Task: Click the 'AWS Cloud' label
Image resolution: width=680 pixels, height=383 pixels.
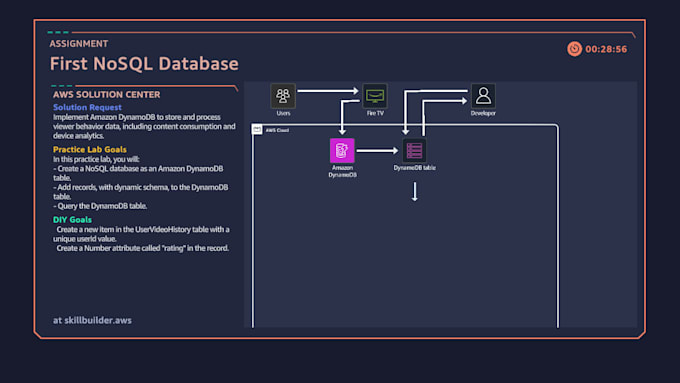Action: (277, 130)
